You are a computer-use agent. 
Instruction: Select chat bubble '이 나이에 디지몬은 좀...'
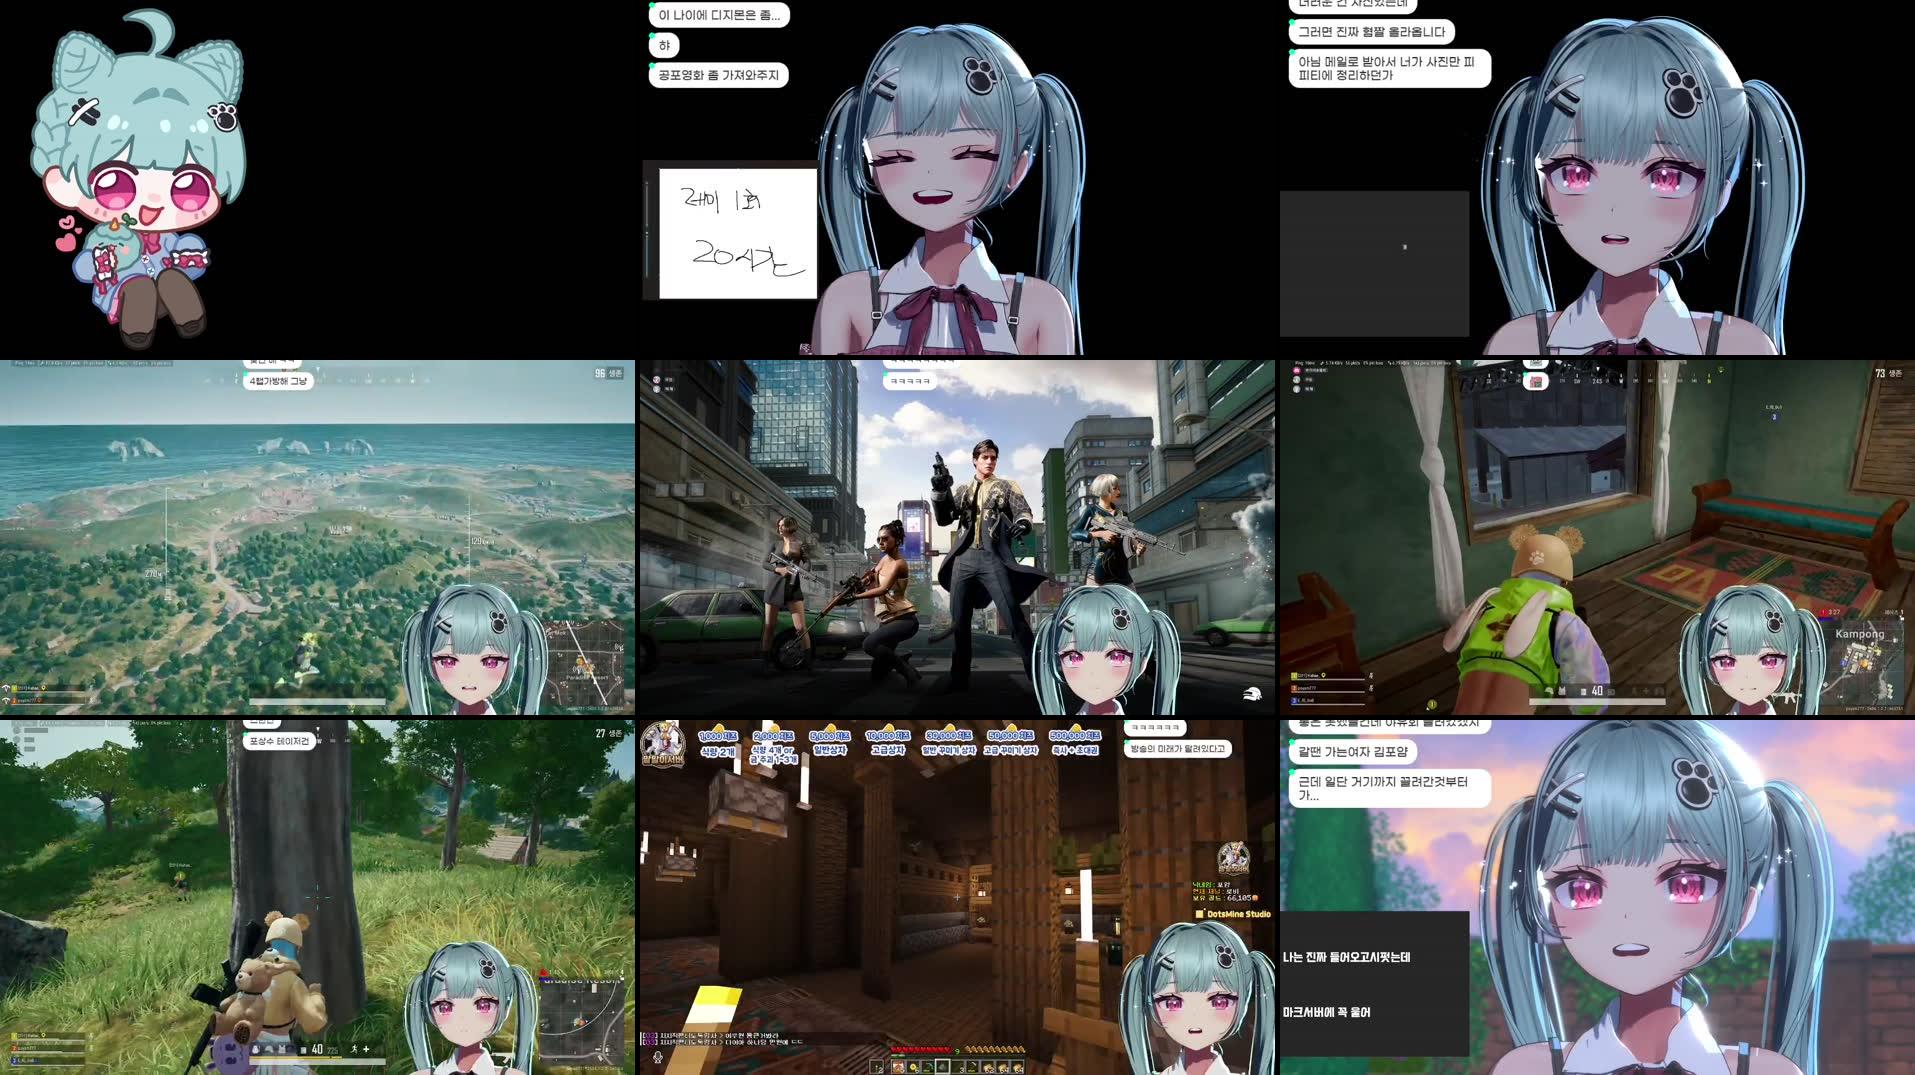(x=719, y=15)
